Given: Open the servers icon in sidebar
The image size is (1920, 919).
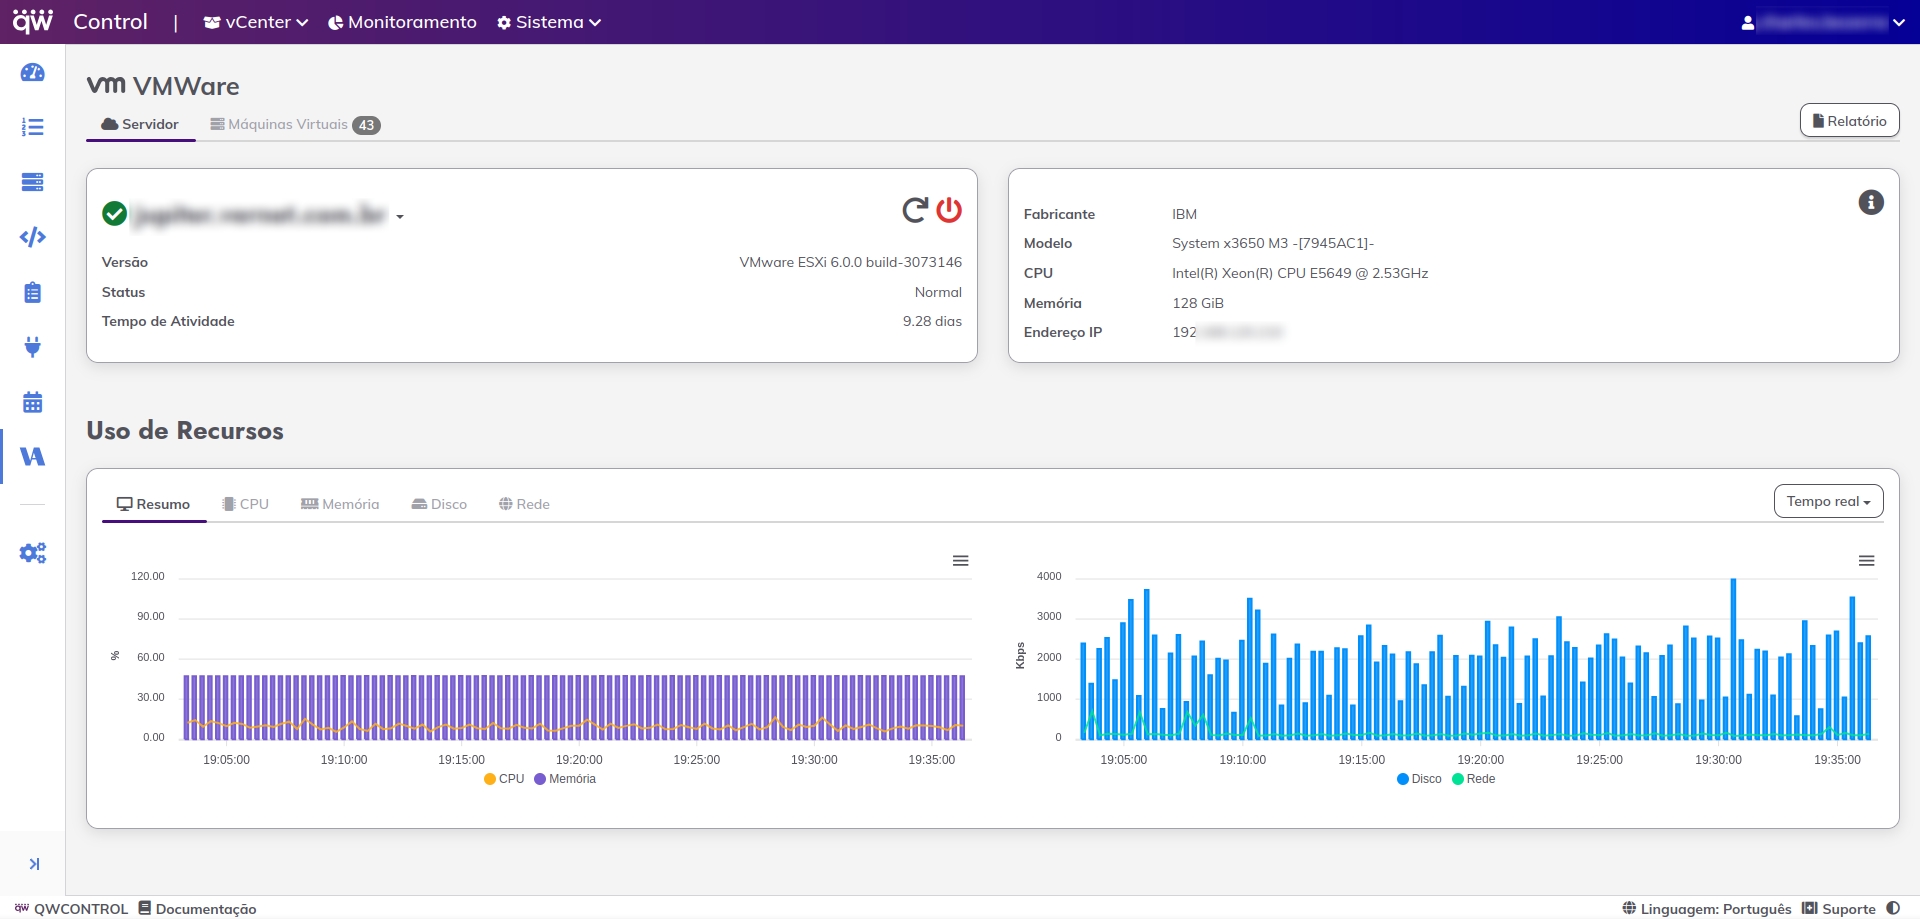Looking at the screenshot, I should point(32,182).
